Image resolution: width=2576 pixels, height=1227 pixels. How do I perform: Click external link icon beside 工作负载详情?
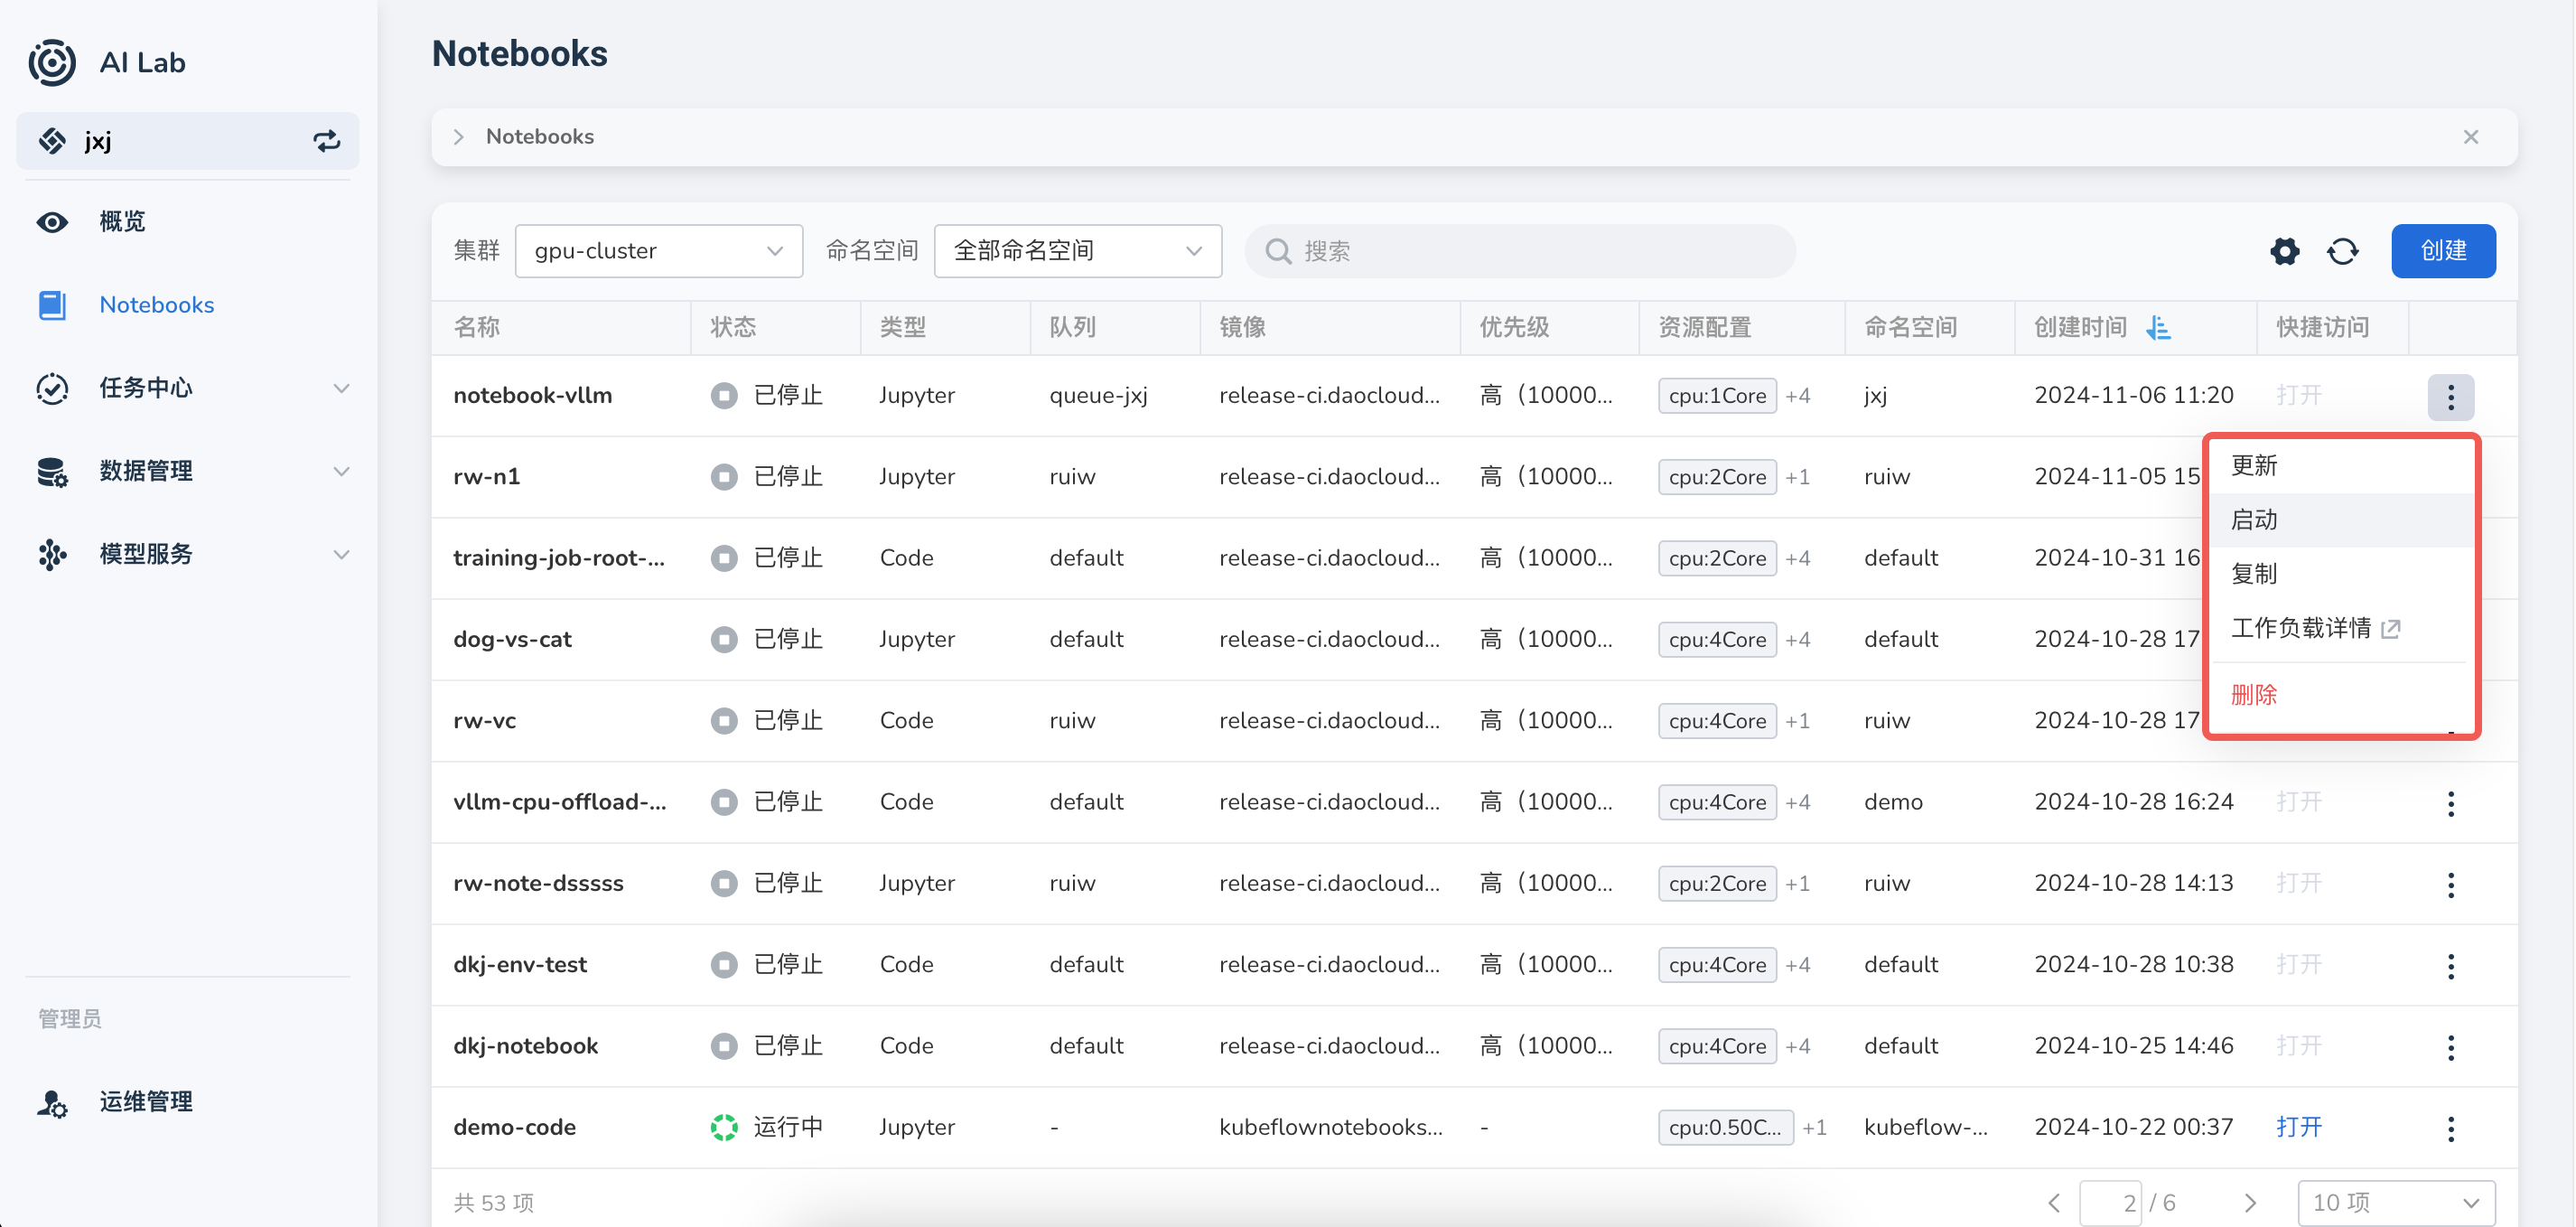click(2391, 629)
